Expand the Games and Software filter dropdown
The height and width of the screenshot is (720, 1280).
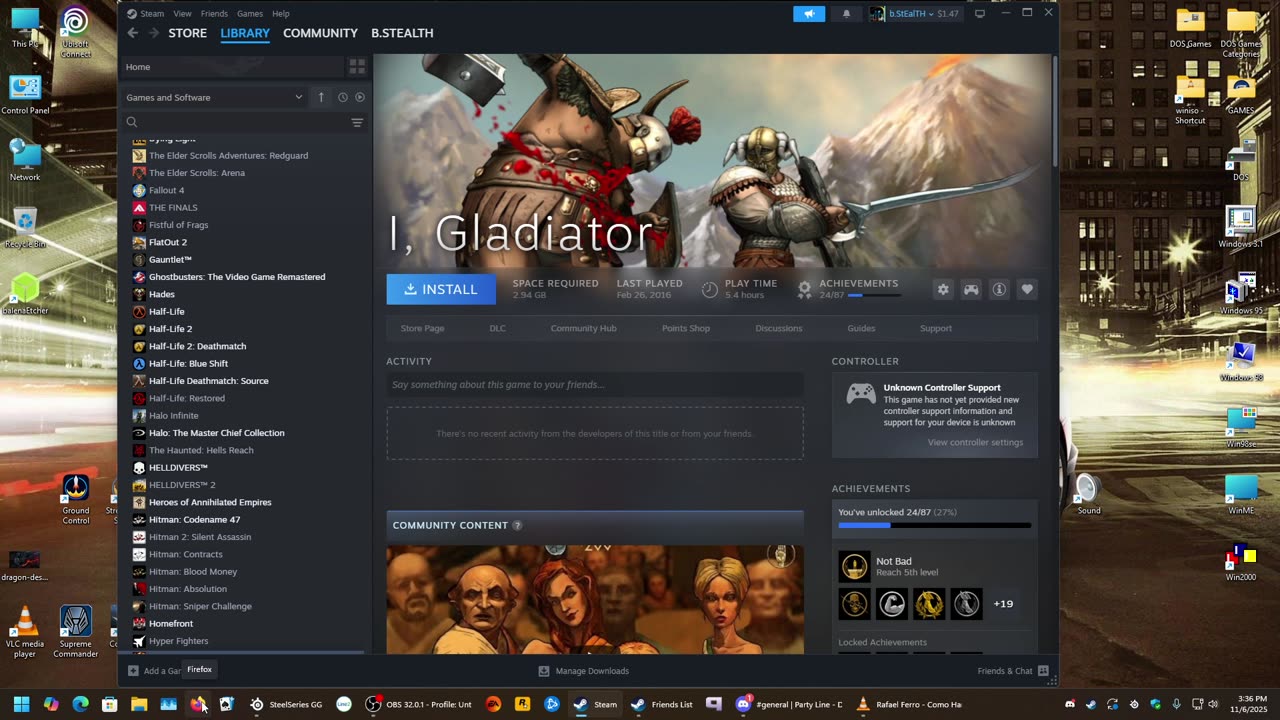click(x=214, y=97)
